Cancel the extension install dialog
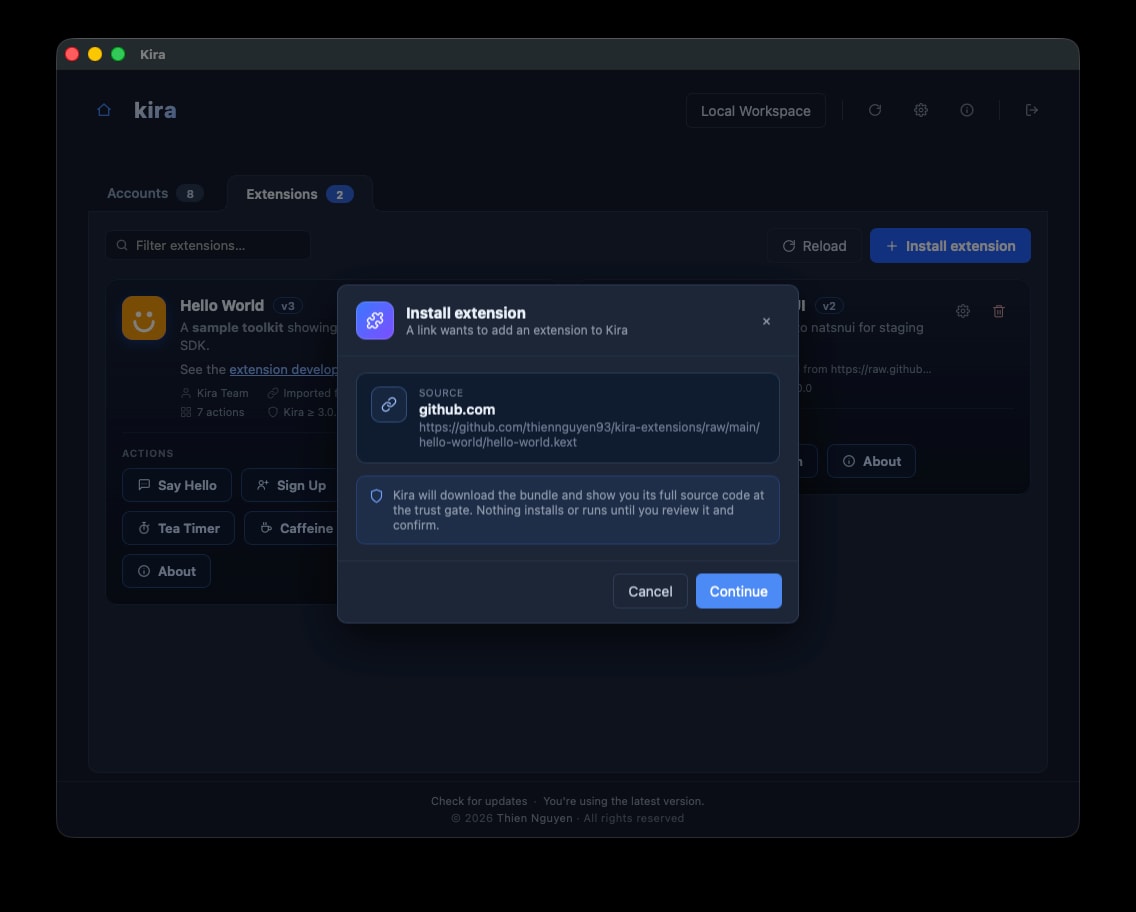Screen dimensions: 1136x912 click(650, 591)
